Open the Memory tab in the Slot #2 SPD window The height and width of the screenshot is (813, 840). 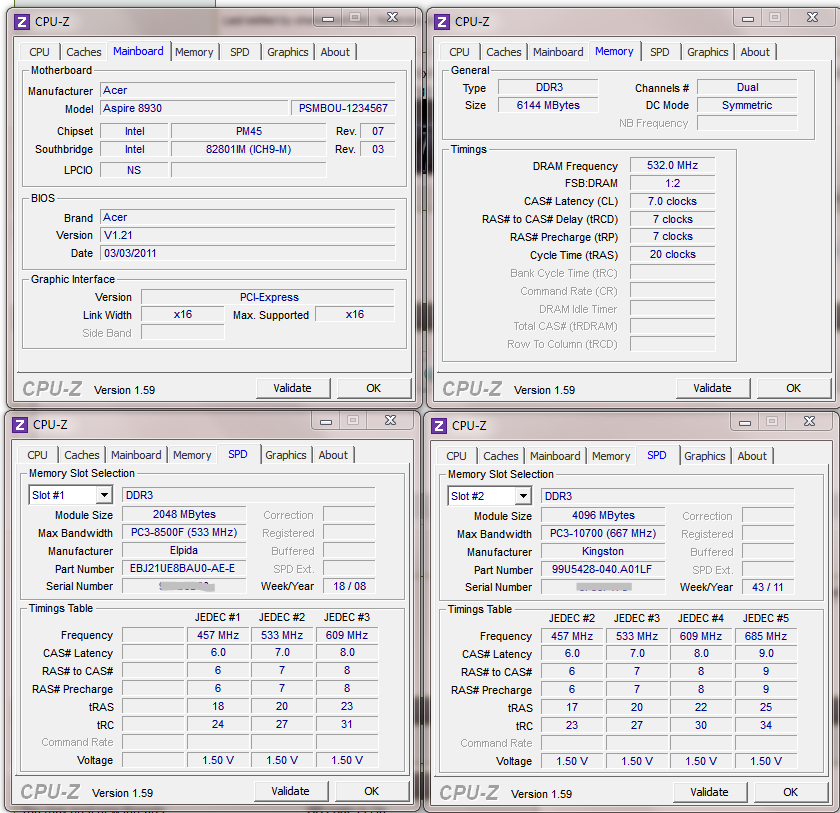[611, 456]
